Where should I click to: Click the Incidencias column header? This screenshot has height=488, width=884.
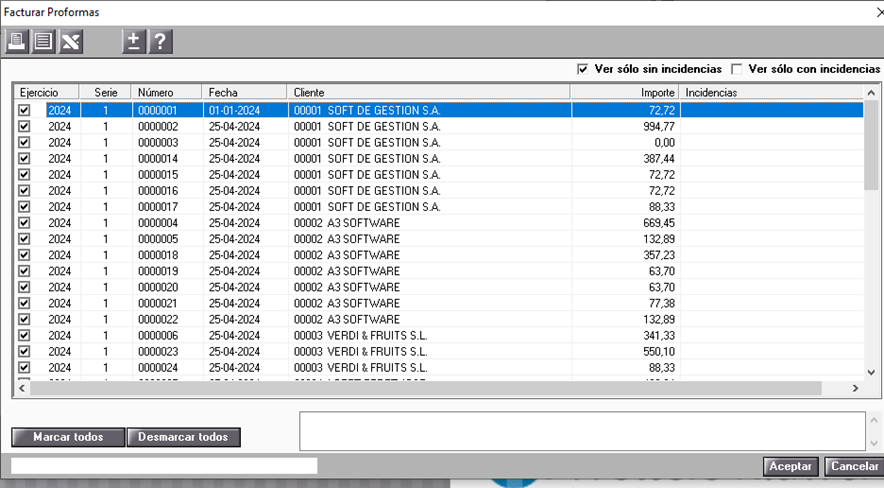pyautogui.click(x=771, y=92)
